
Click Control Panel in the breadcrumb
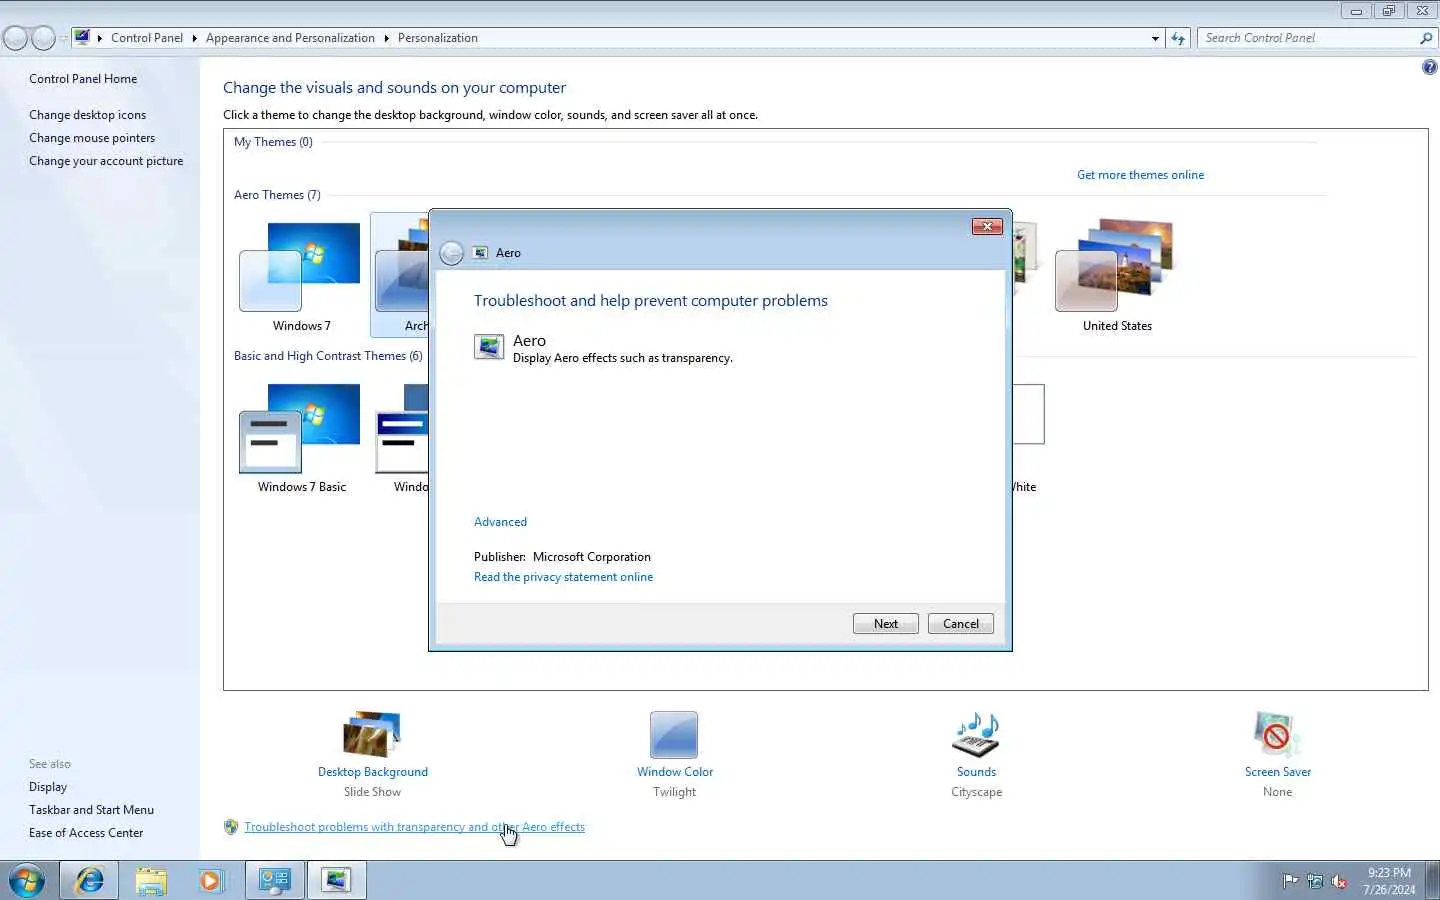coord(147,38)
